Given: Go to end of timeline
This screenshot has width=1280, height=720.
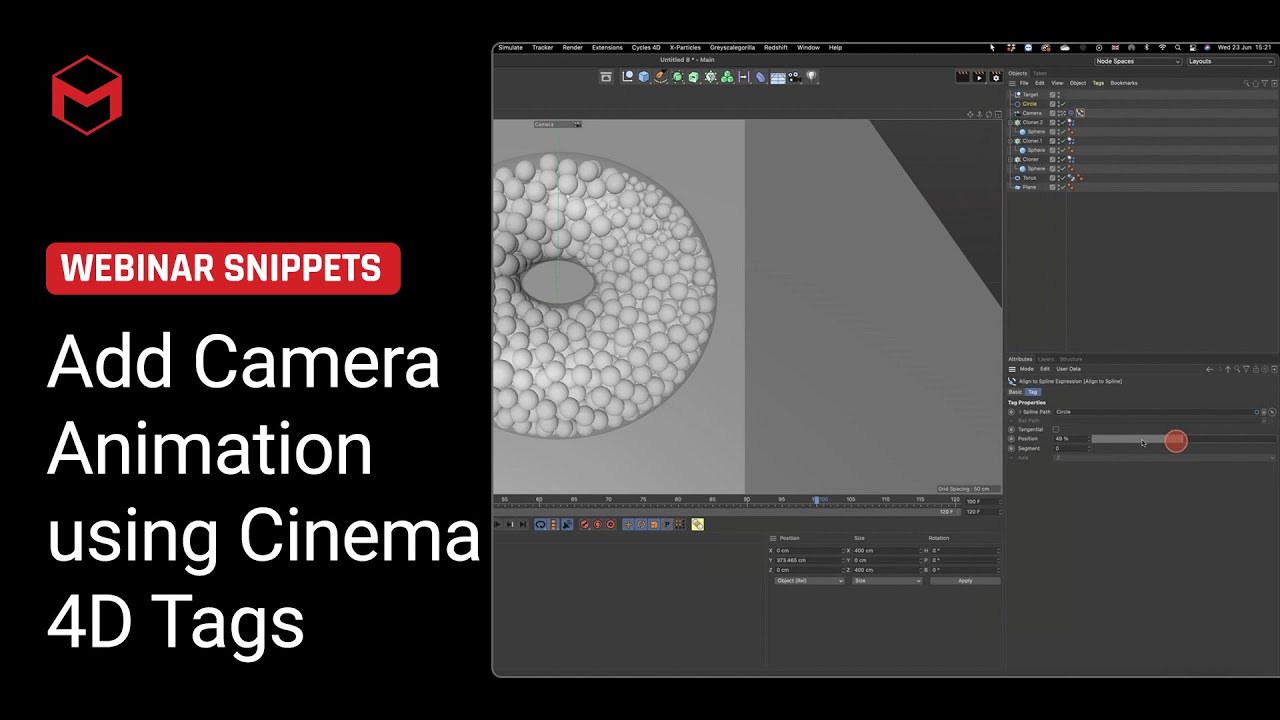Looking at the screenshot, I should [523, 524].
